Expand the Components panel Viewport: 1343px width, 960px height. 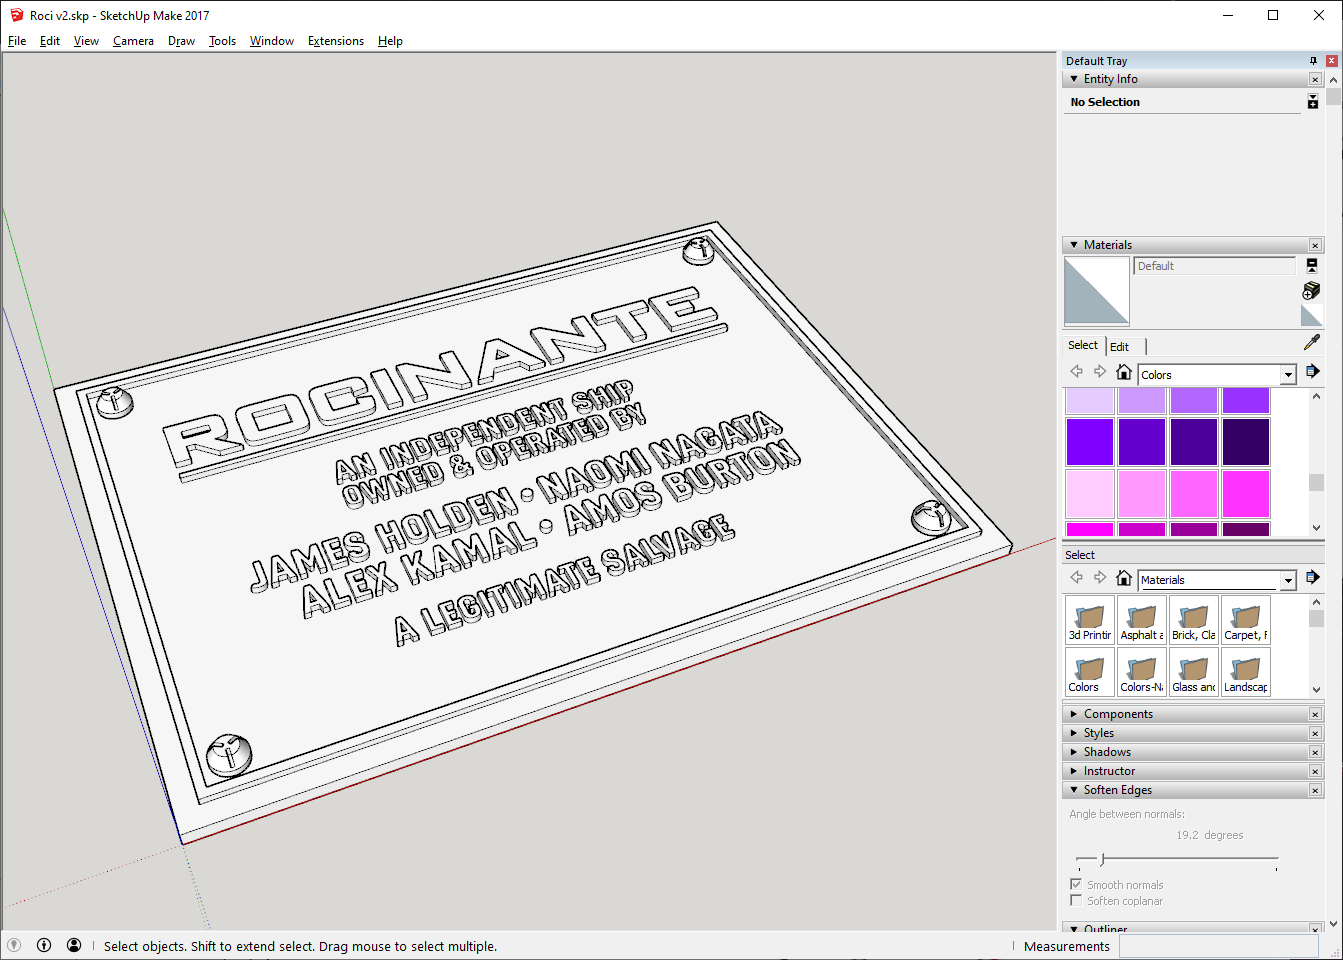coord(1074,714)
